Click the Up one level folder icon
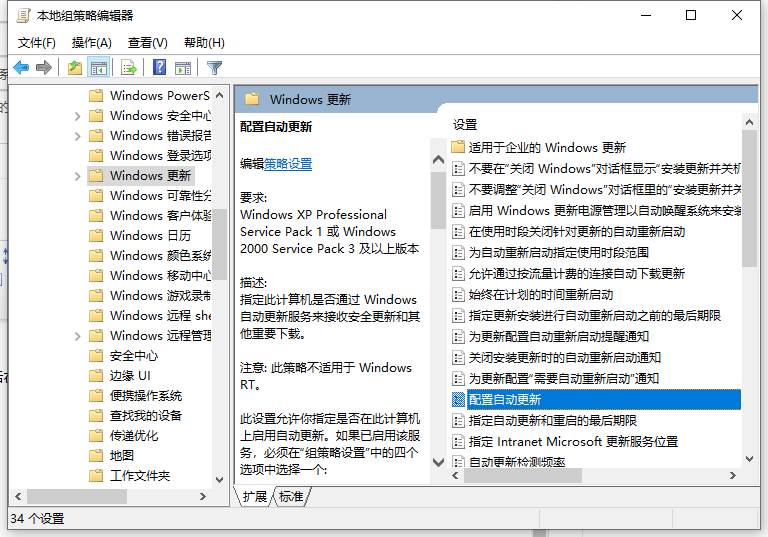Viewport: 768px width, 537px height. [x=75, y=68]
